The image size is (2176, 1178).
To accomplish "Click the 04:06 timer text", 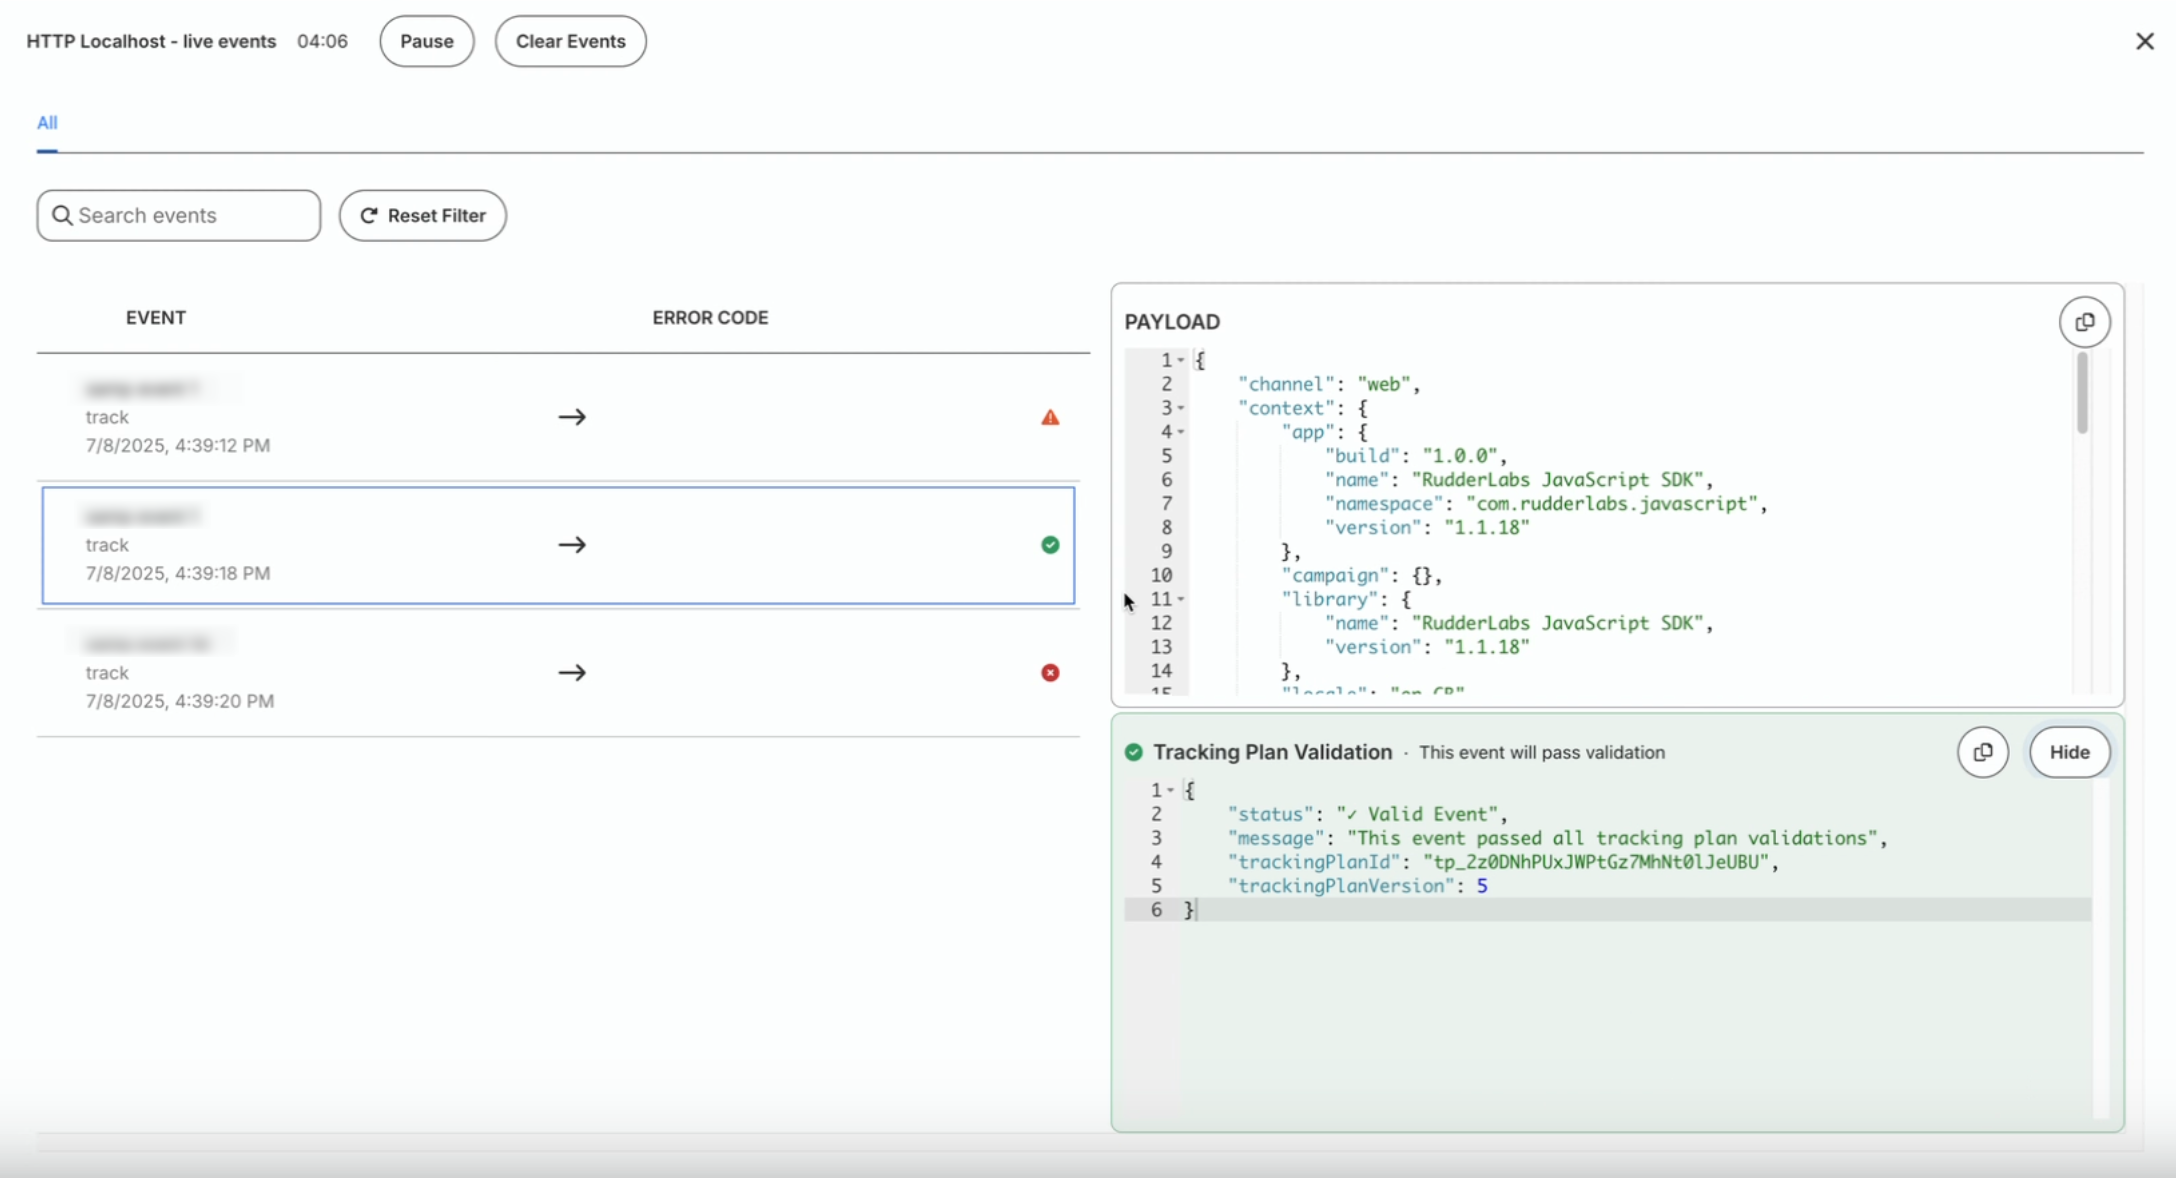I will pyautogui.click(x=322, y=41).
